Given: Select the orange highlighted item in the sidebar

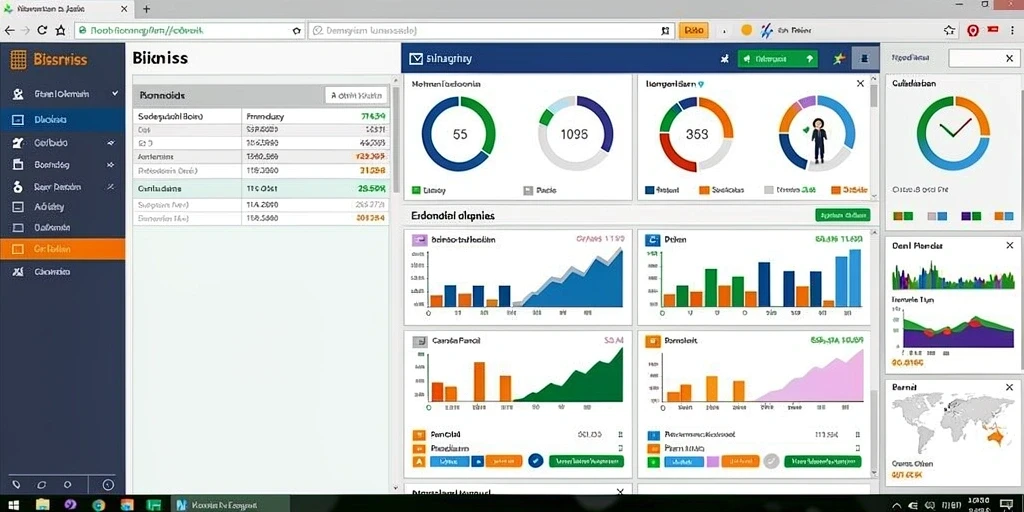Looking at the screenshot, I should [x=62, y=249].
